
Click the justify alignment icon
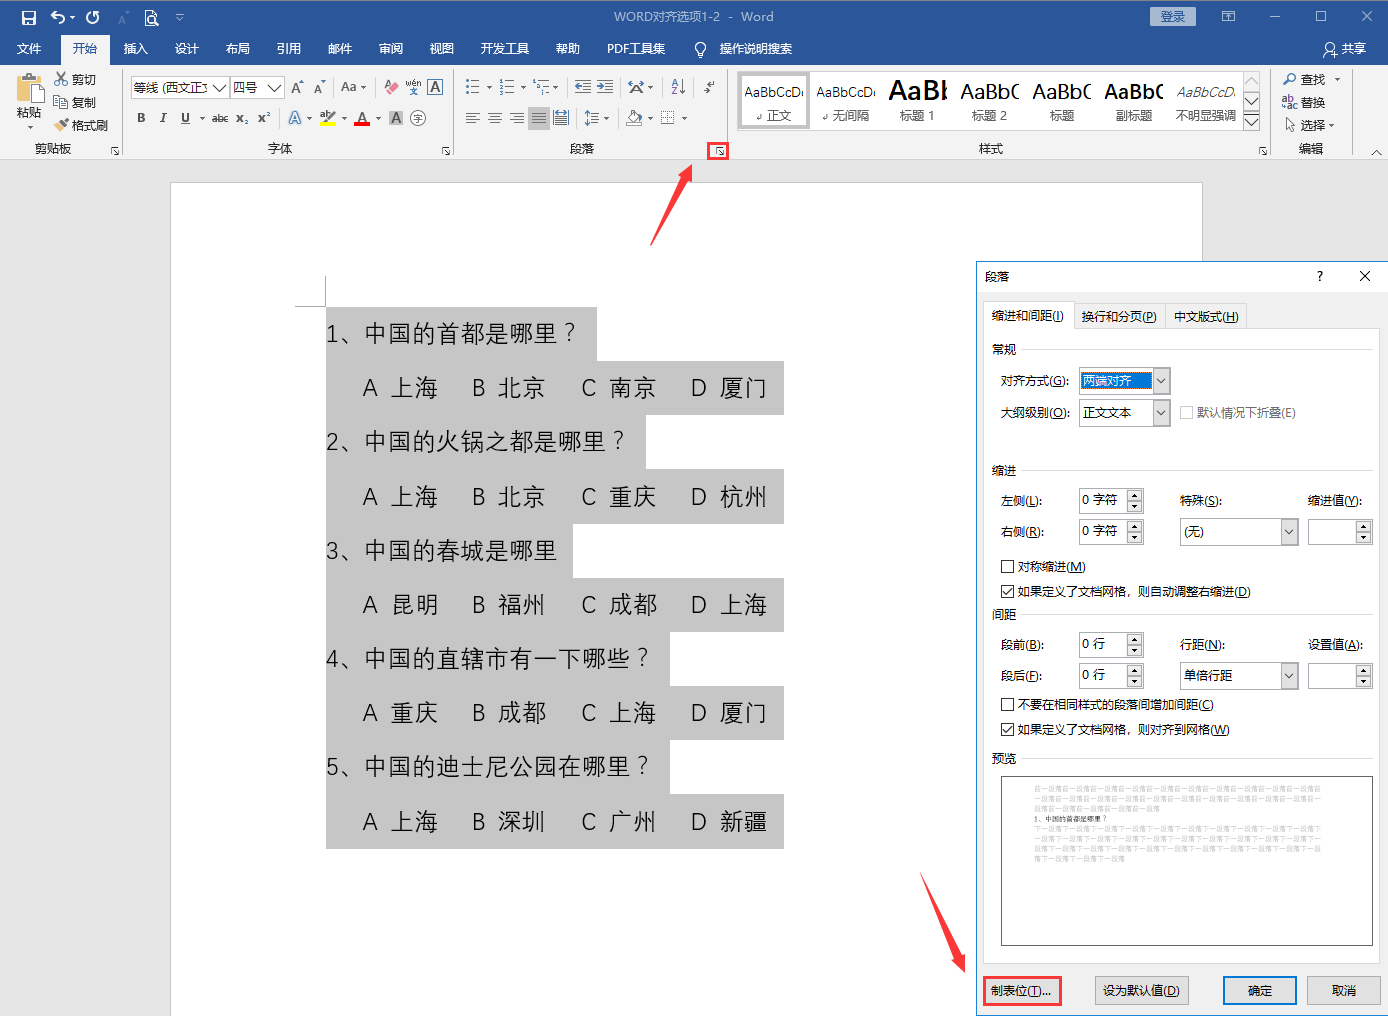point(539,118)
